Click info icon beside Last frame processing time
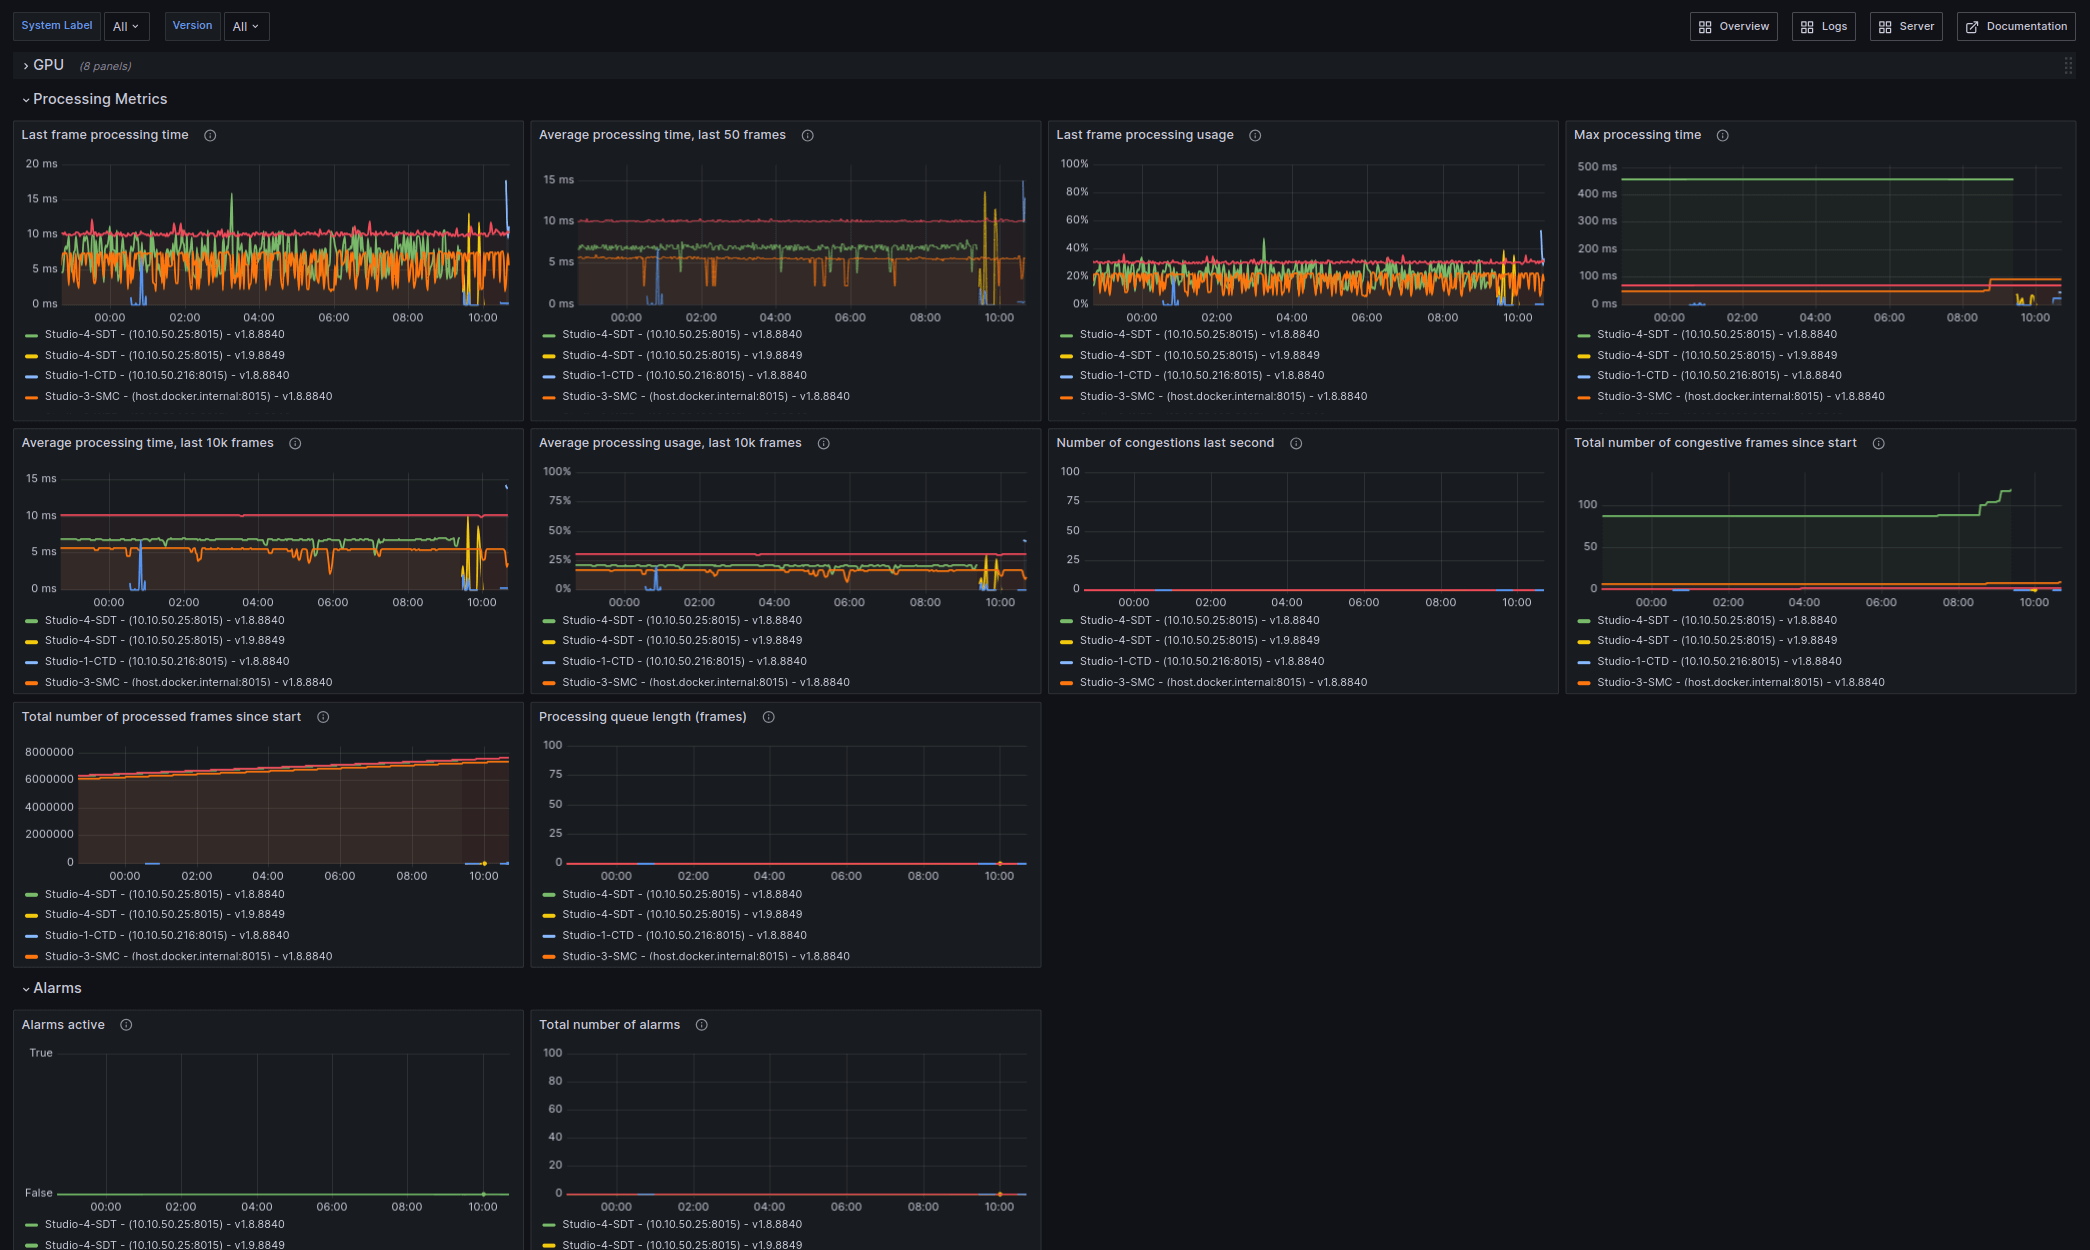Viewport: 2090px width, 1250px height. 210,136
